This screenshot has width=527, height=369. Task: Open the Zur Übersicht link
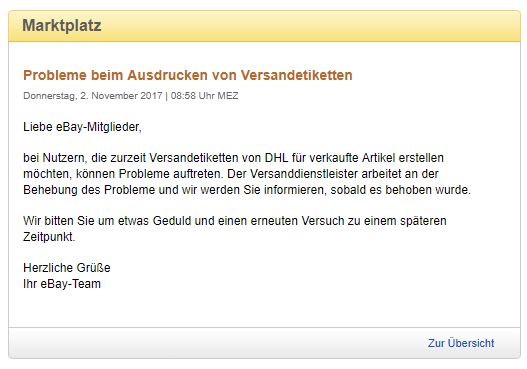[x=461, y=343]
